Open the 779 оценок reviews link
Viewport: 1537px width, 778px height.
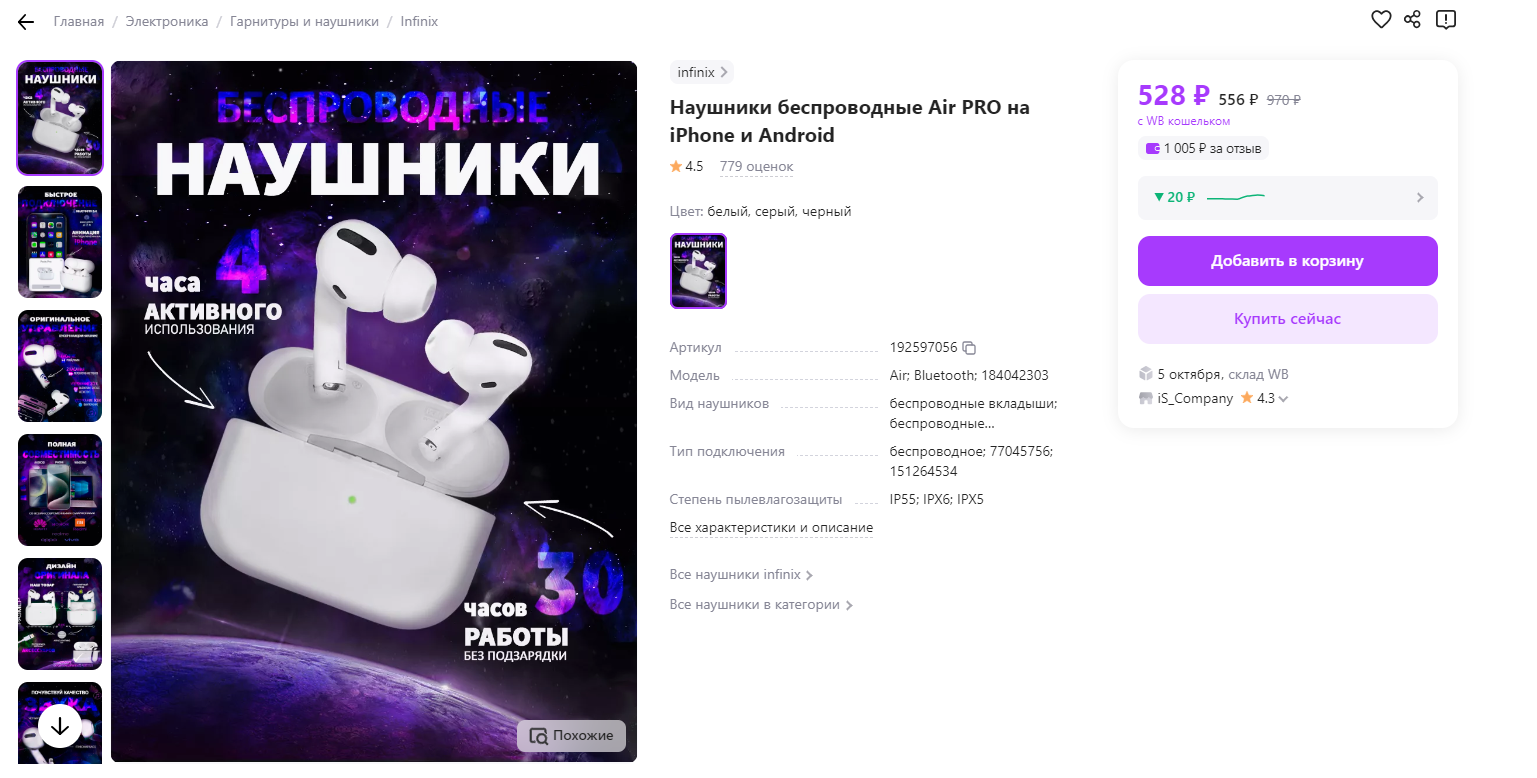pyautogui.click(x=756, y=166)
